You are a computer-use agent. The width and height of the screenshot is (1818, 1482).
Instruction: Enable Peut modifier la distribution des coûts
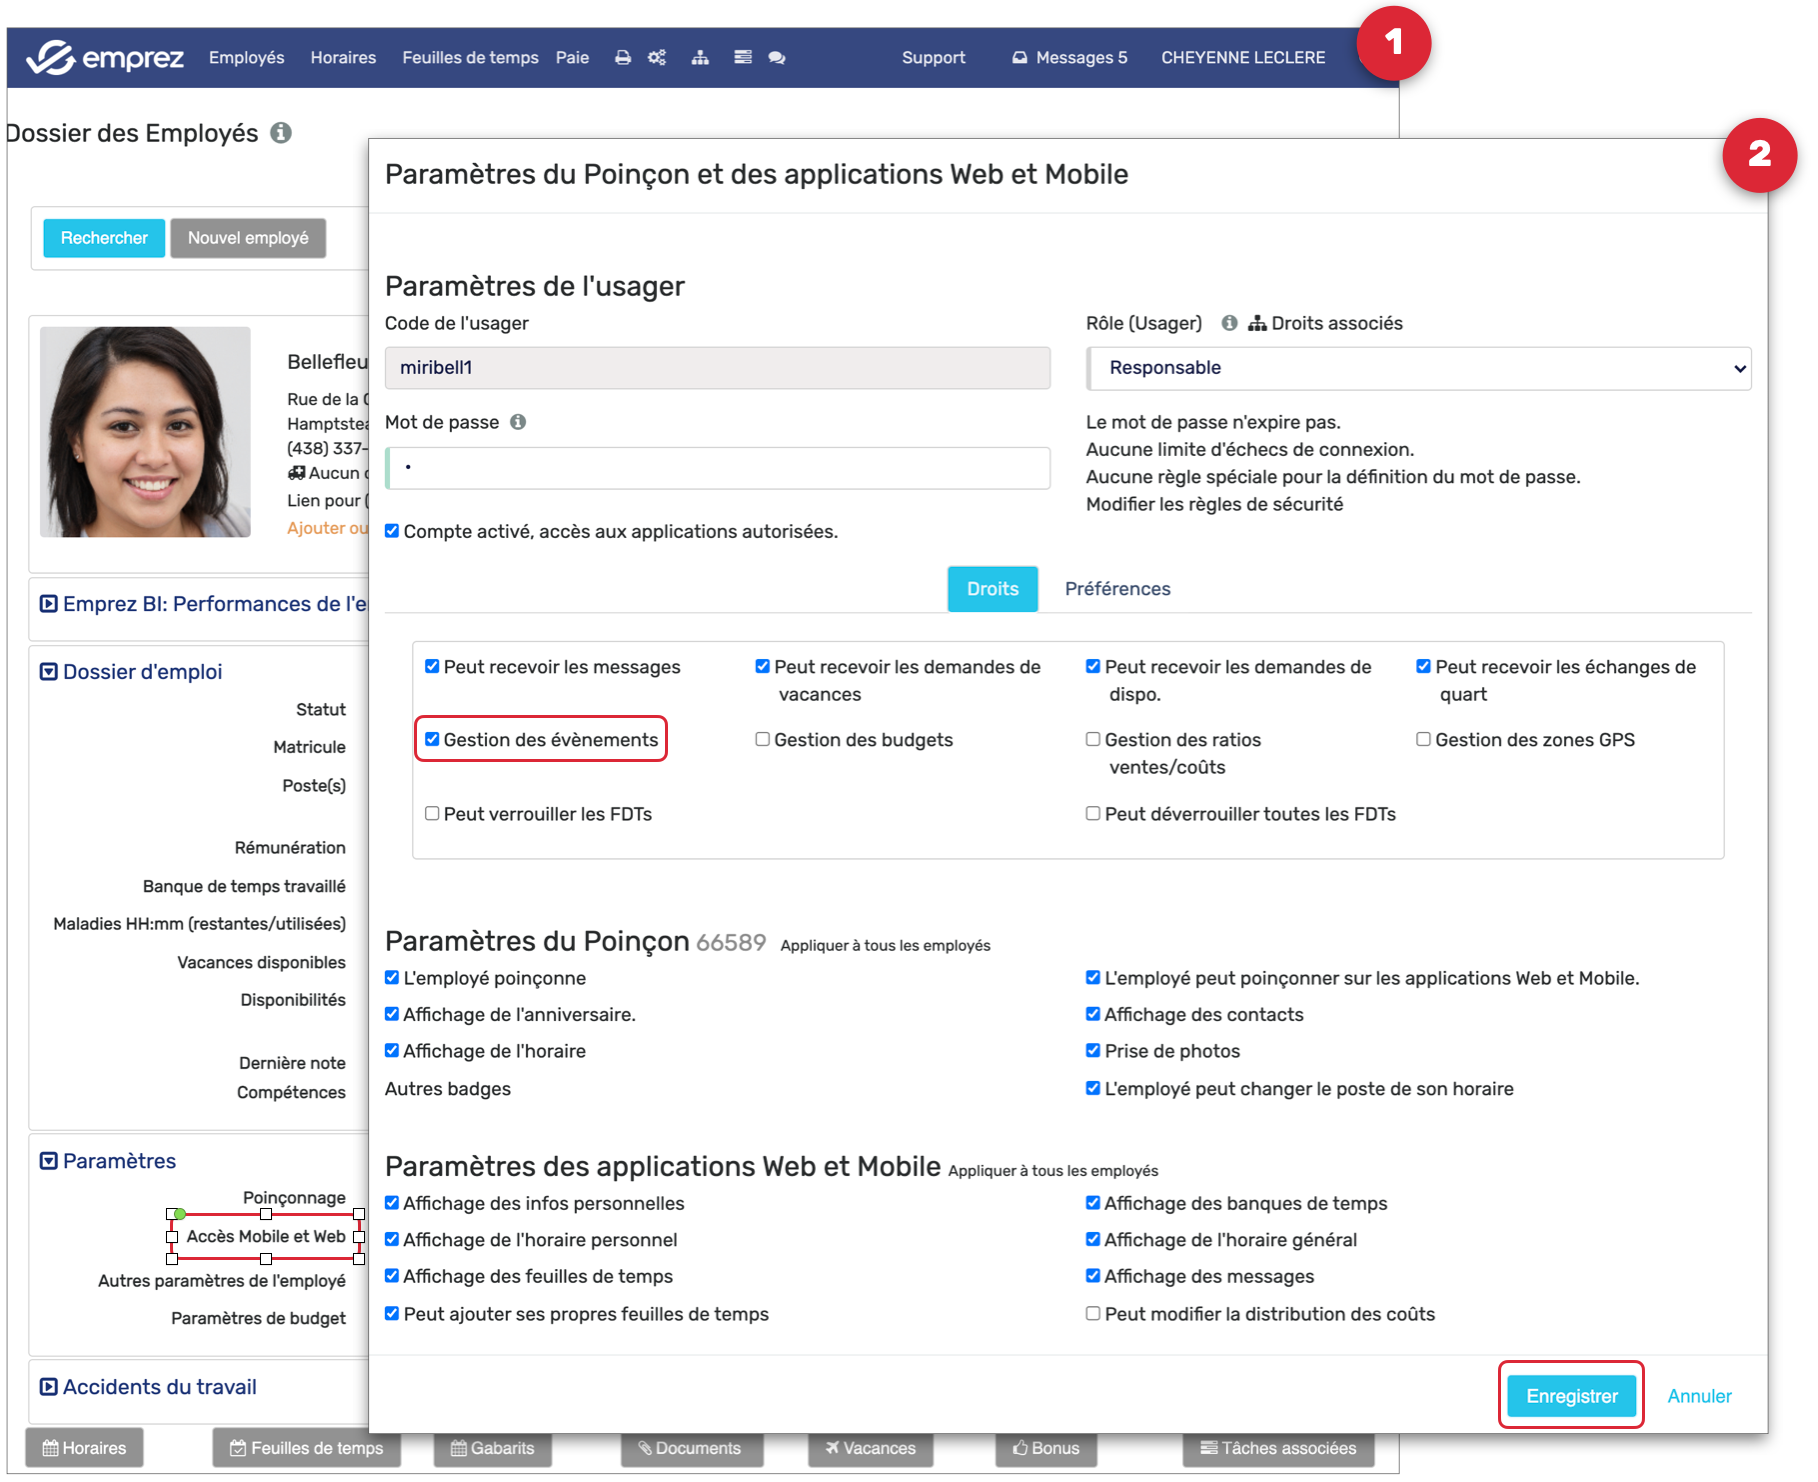[x=1093, y=1313]
